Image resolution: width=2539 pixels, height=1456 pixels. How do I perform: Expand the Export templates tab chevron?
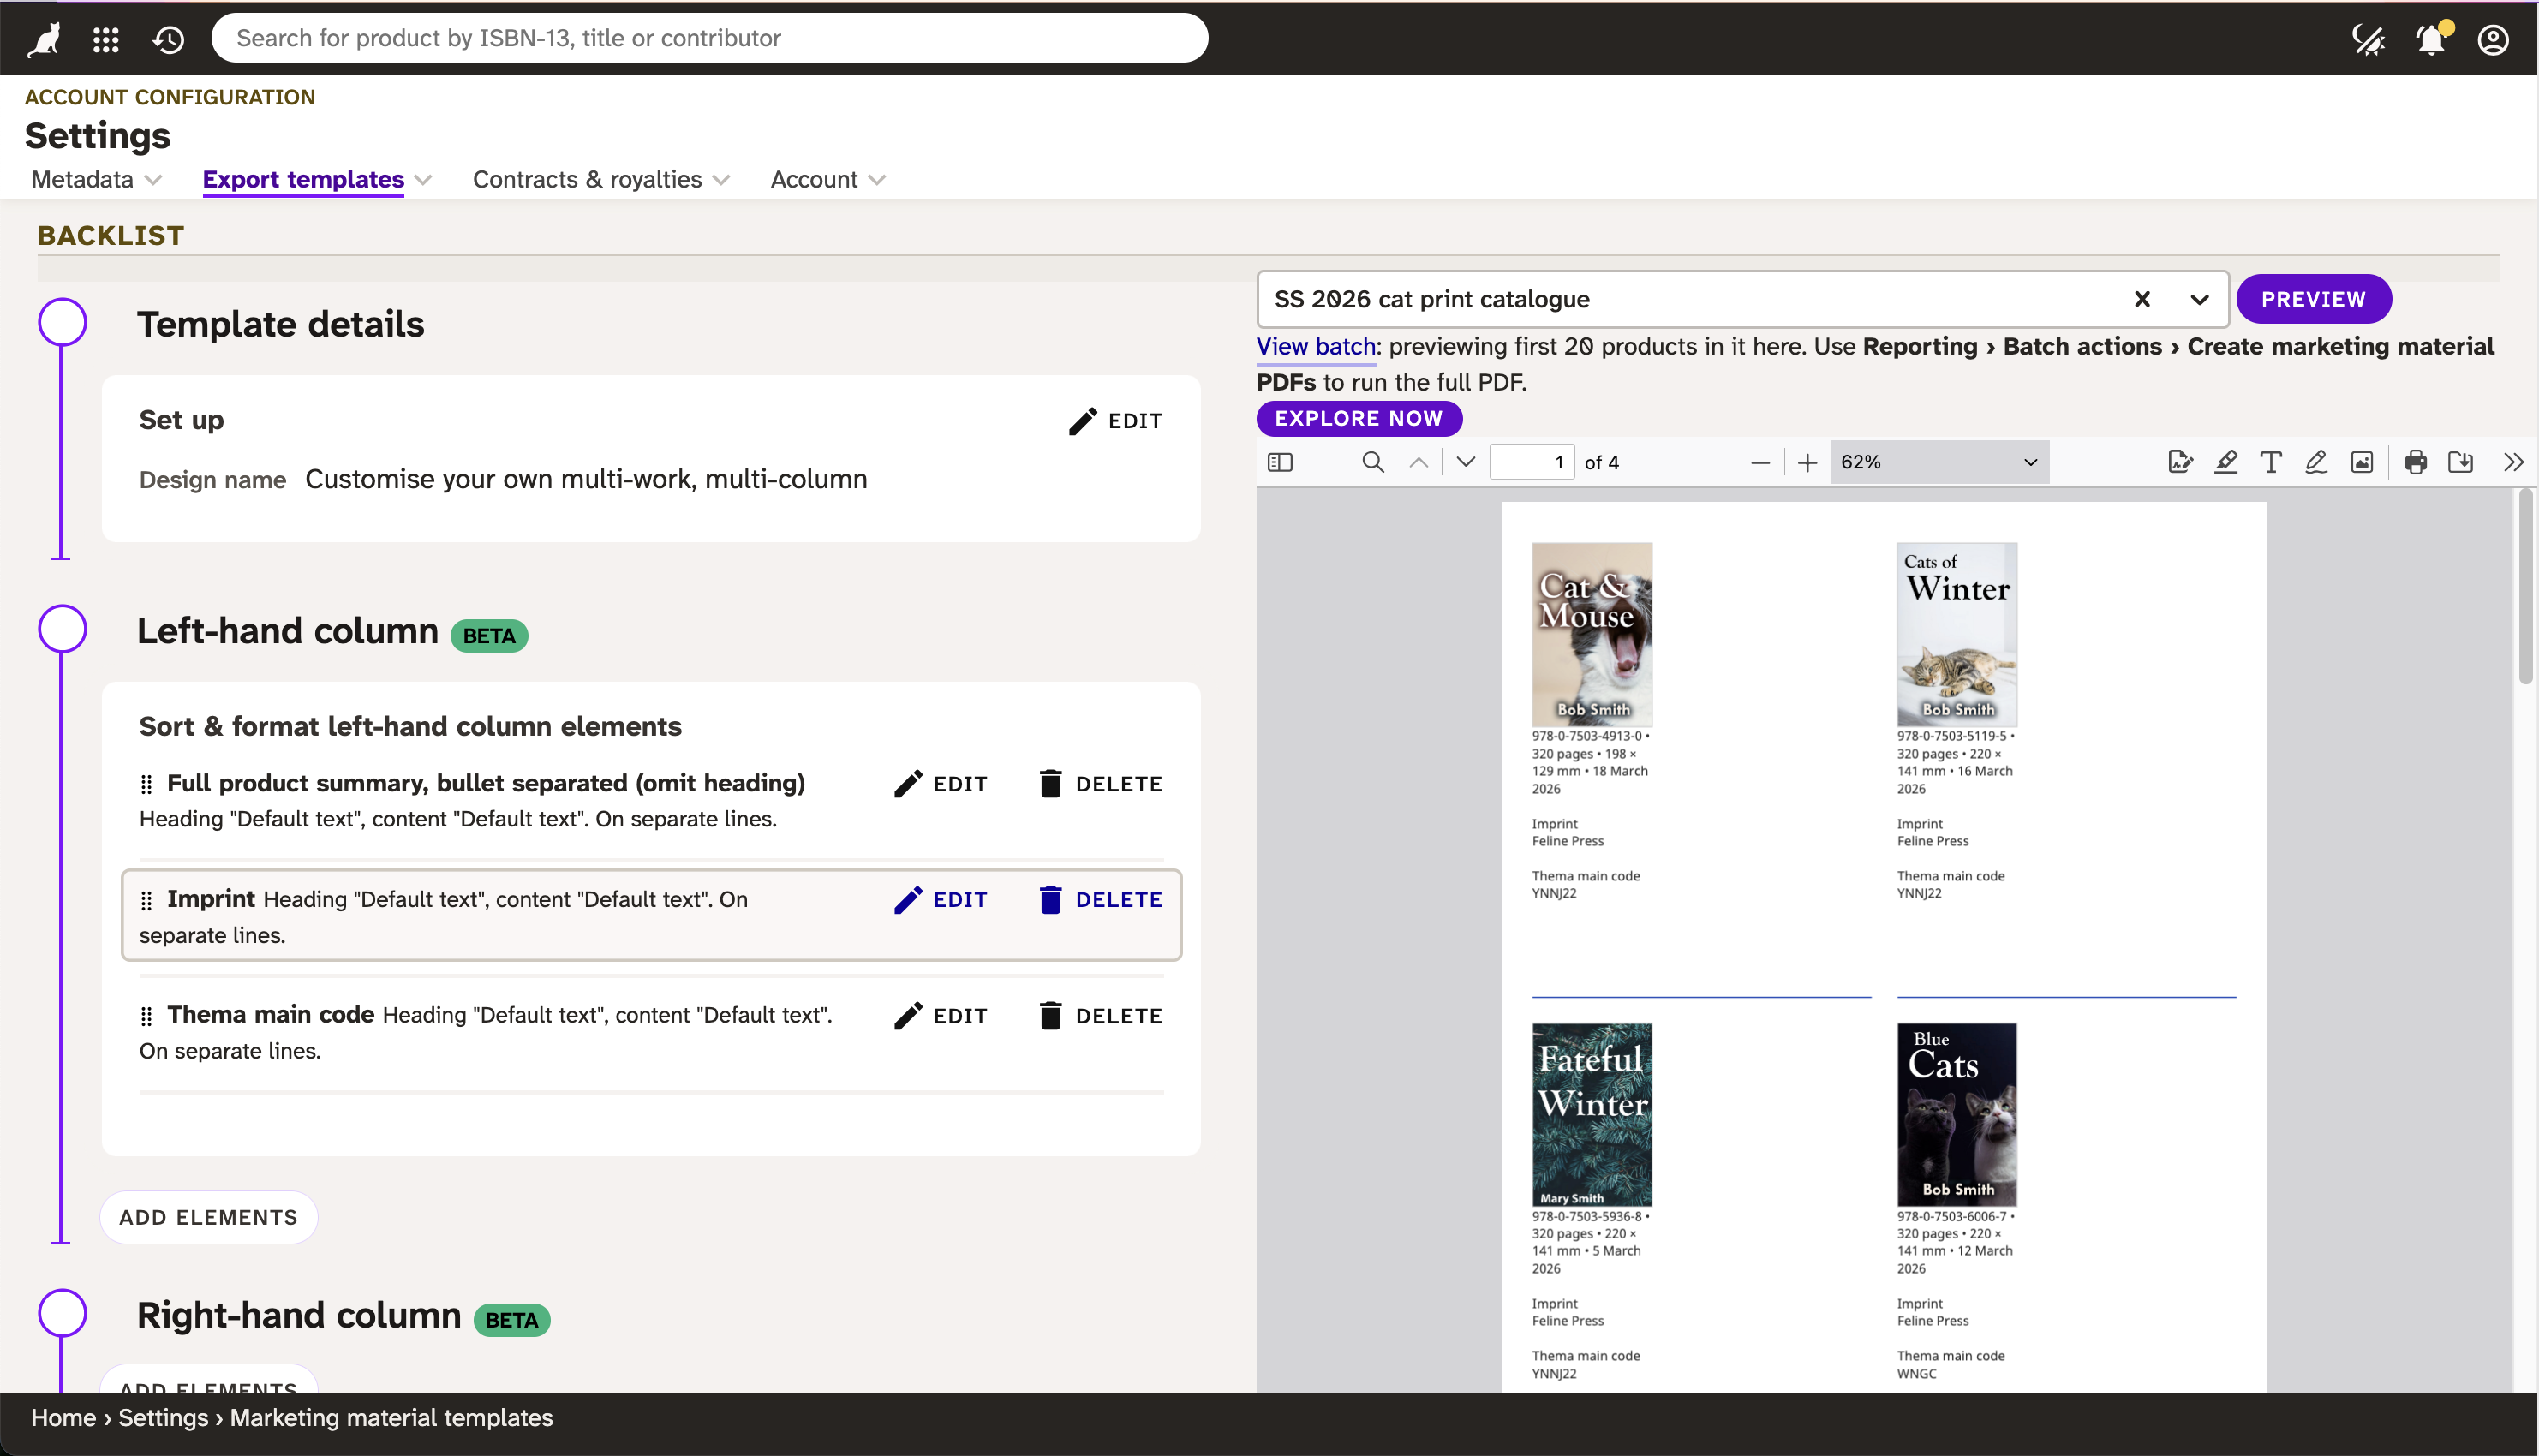click(x=424, y=180)
